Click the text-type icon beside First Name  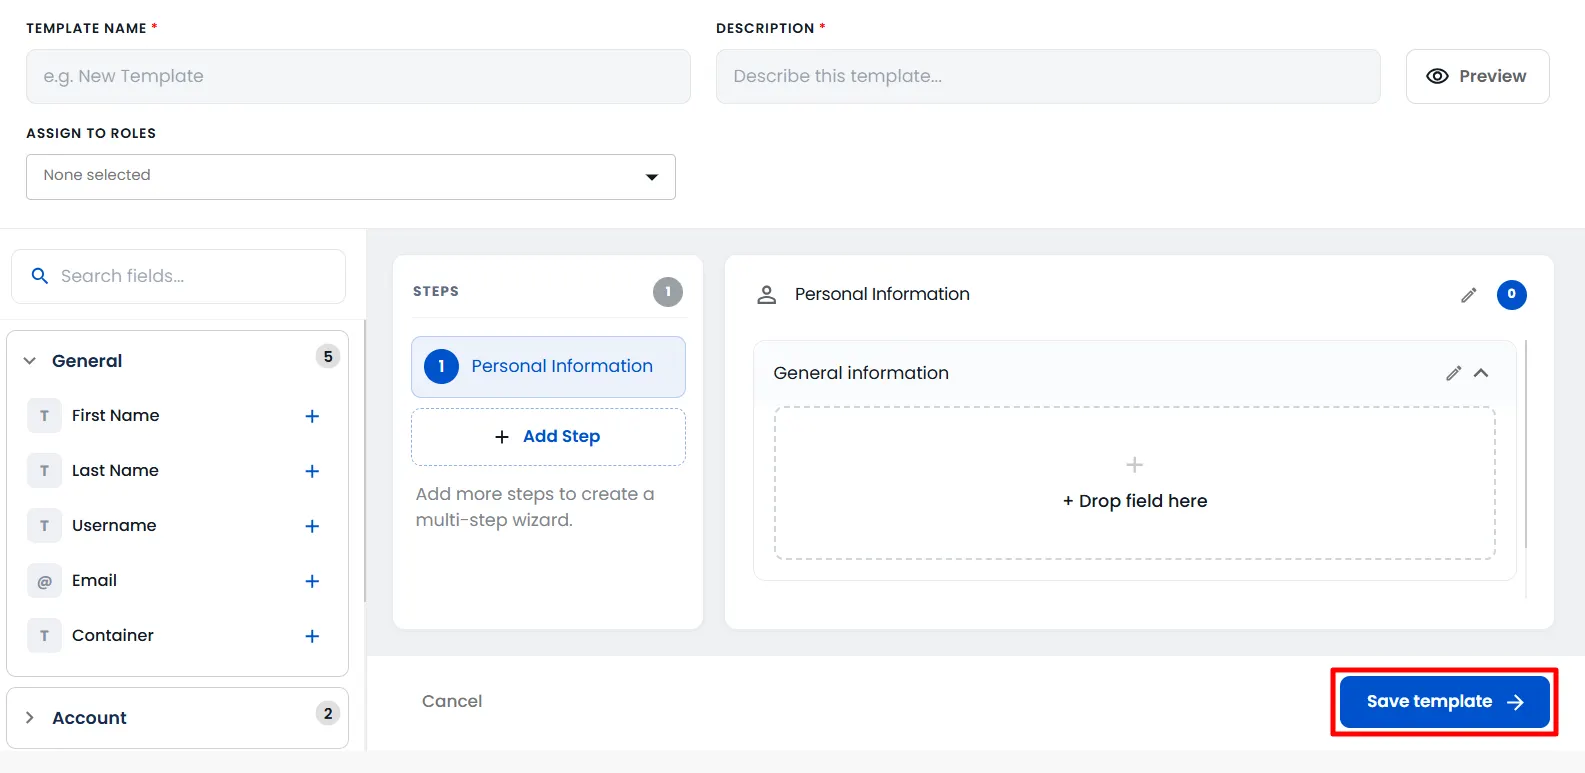point(44,416)
